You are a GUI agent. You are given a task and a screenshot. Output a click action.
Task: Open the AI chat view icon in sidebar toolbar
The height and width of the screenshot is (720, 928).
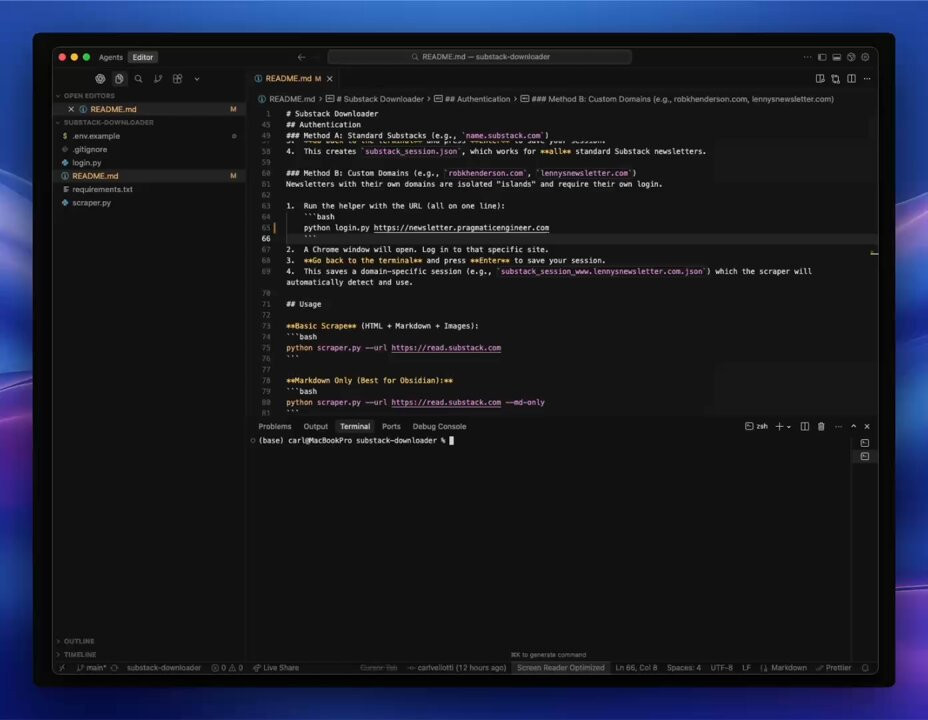pyautogui.click(x=100, y=79)
